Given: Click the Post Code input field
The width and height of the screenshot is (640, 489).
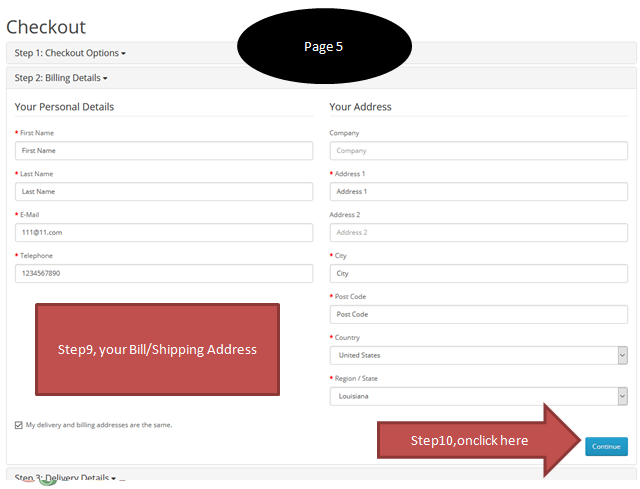Looking at the screenshot, I should [478, 314].
